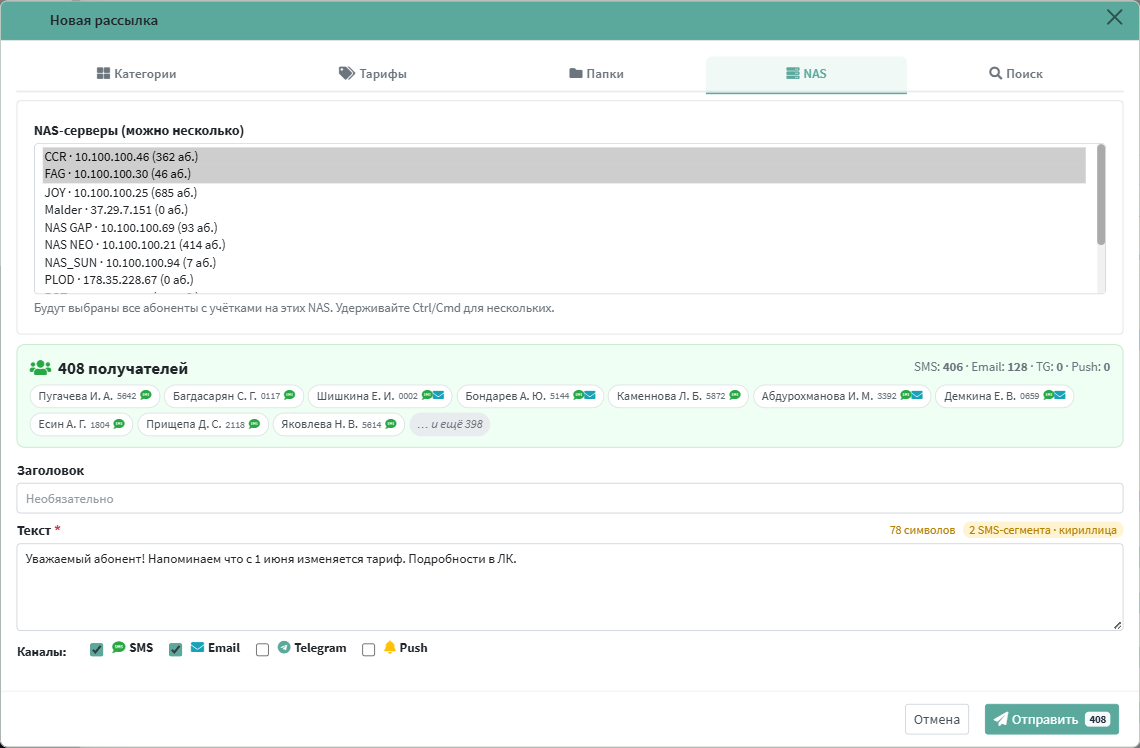This screenshot has width=1140, height=748.
Task: Uncheck the Email channel checkbox
Action: 175,649
